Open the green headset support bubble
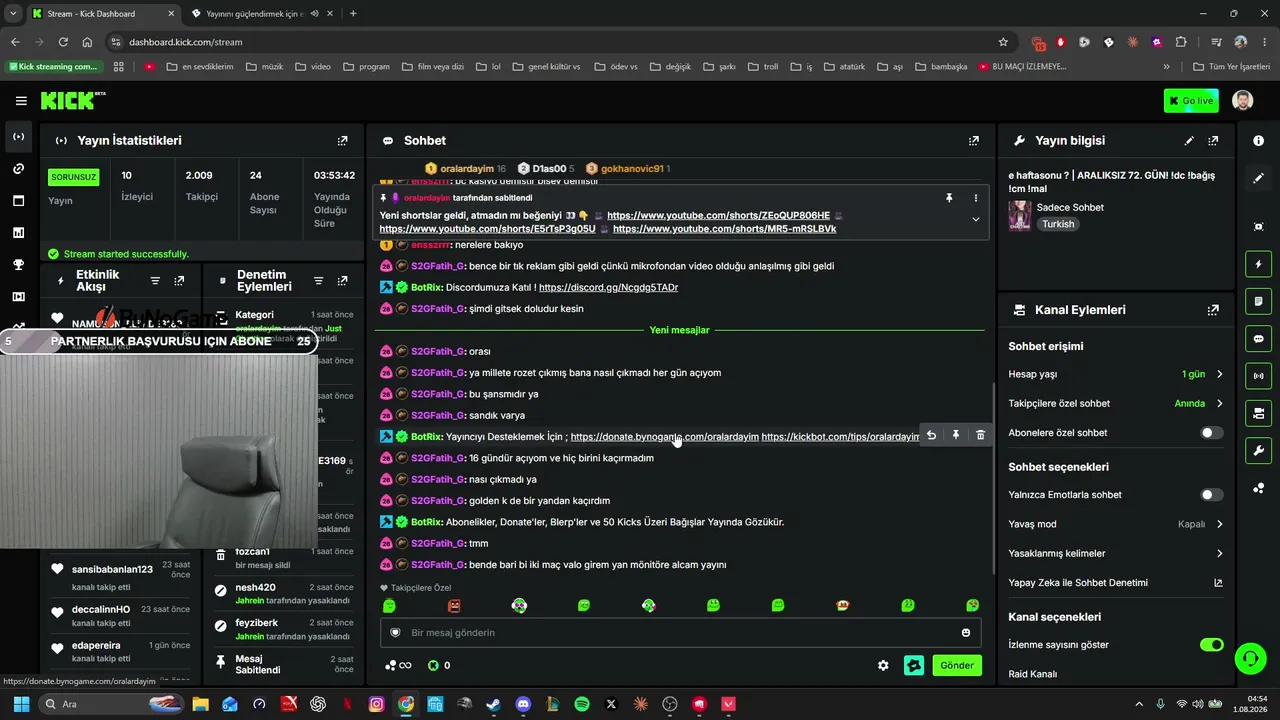The image size is (1280, 720). tap(1250, 658)
